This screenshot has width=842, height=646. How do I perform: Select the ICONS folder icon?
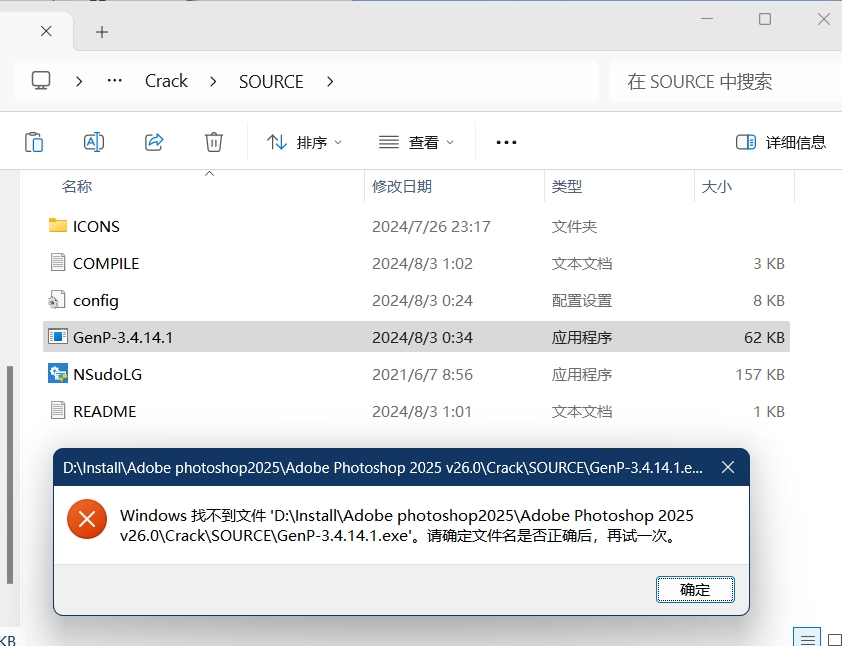pyautogui.click(x=57, y=226)
